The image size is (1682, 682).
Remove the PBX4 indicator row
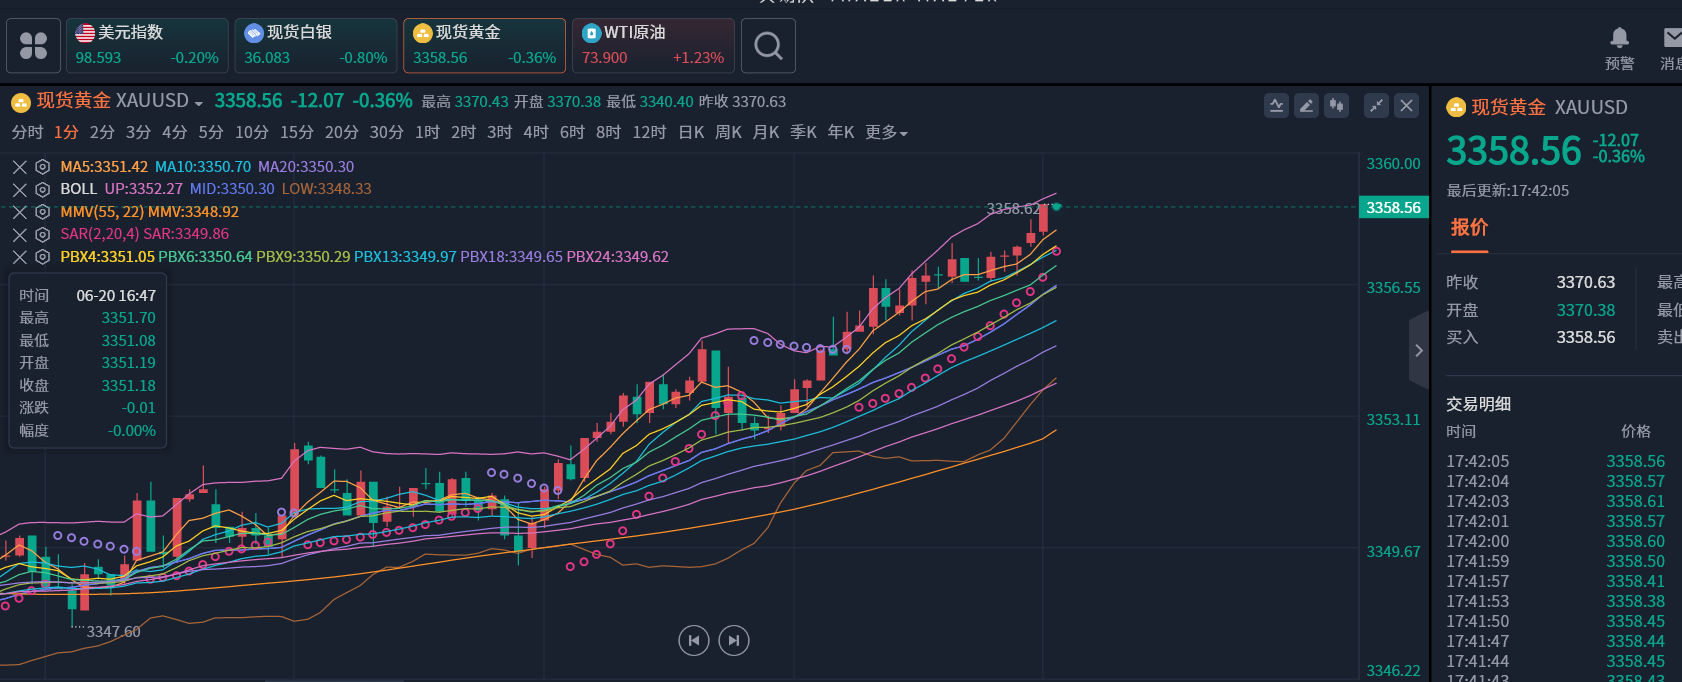click(x=19, y=257)
